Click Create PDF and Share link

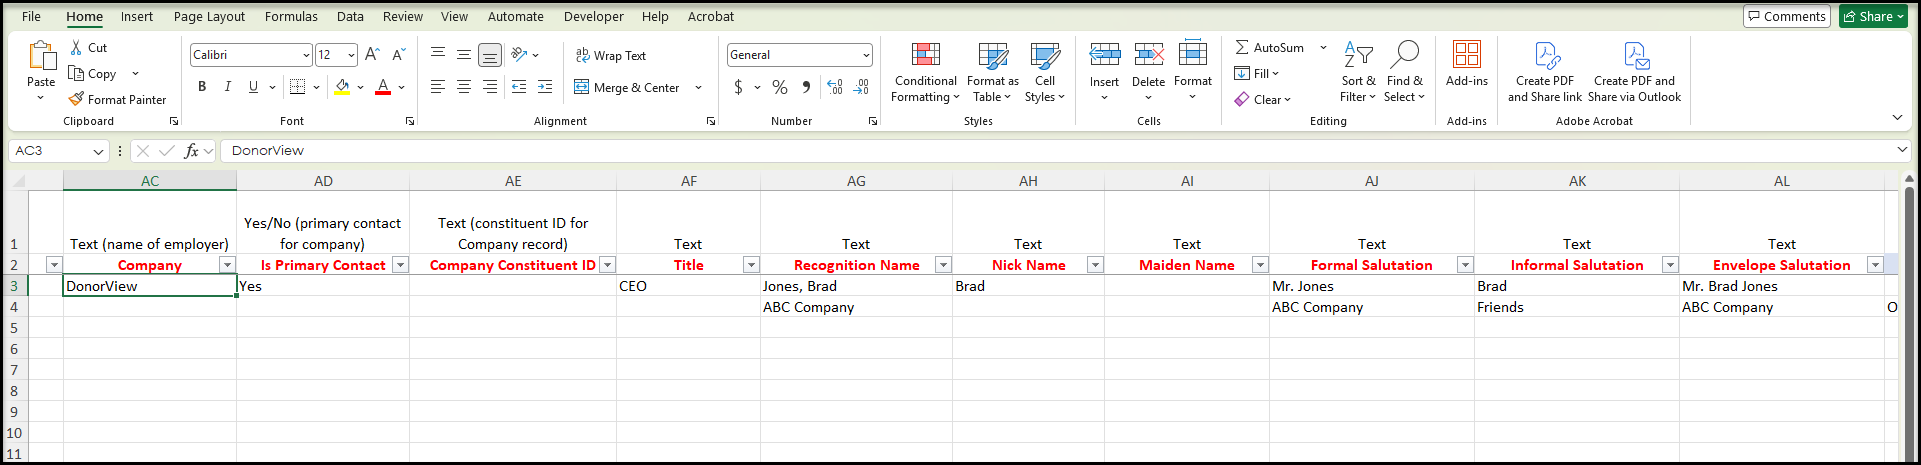(1545, 72)
